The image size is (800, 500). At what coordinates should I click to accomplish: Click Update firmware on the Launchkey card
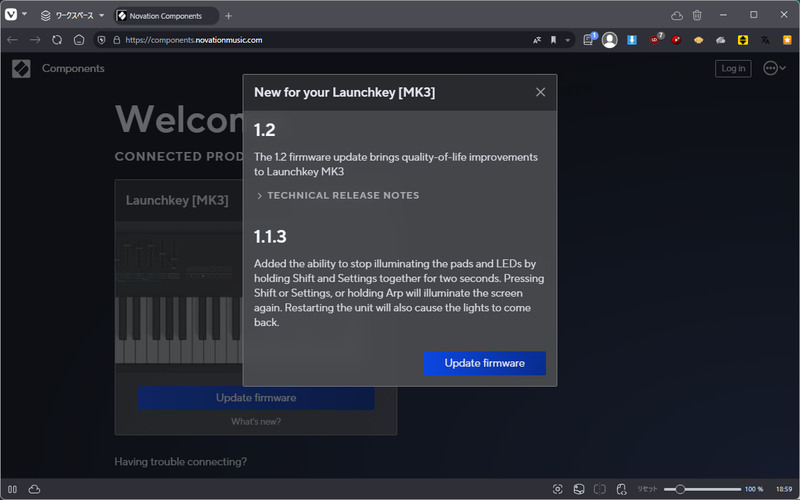[256, 397]
